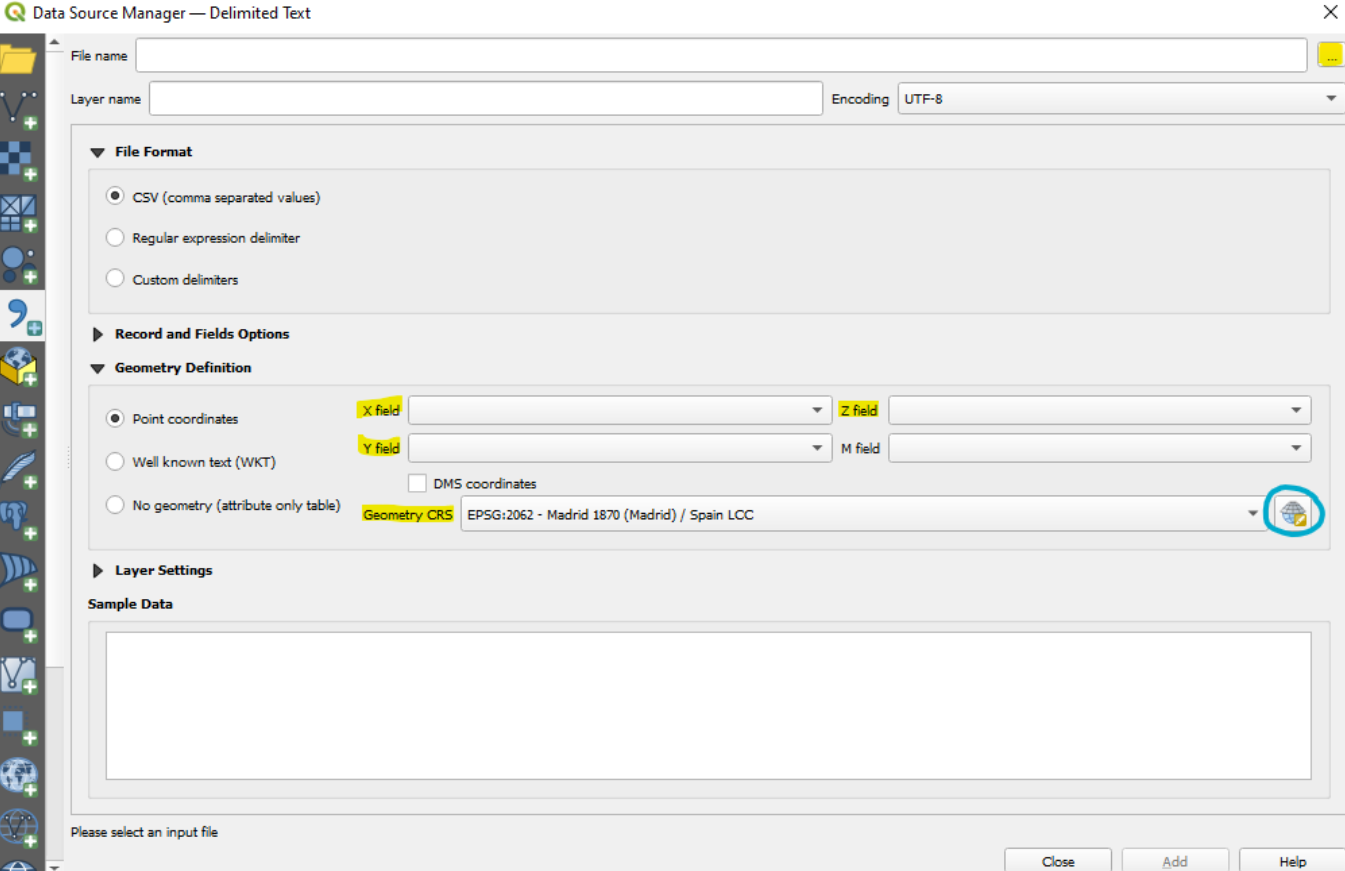Switch to the Raster layer source
The width and height of the screenshot is (1345, 871).
pyautogui.click(x=19, y=161)
